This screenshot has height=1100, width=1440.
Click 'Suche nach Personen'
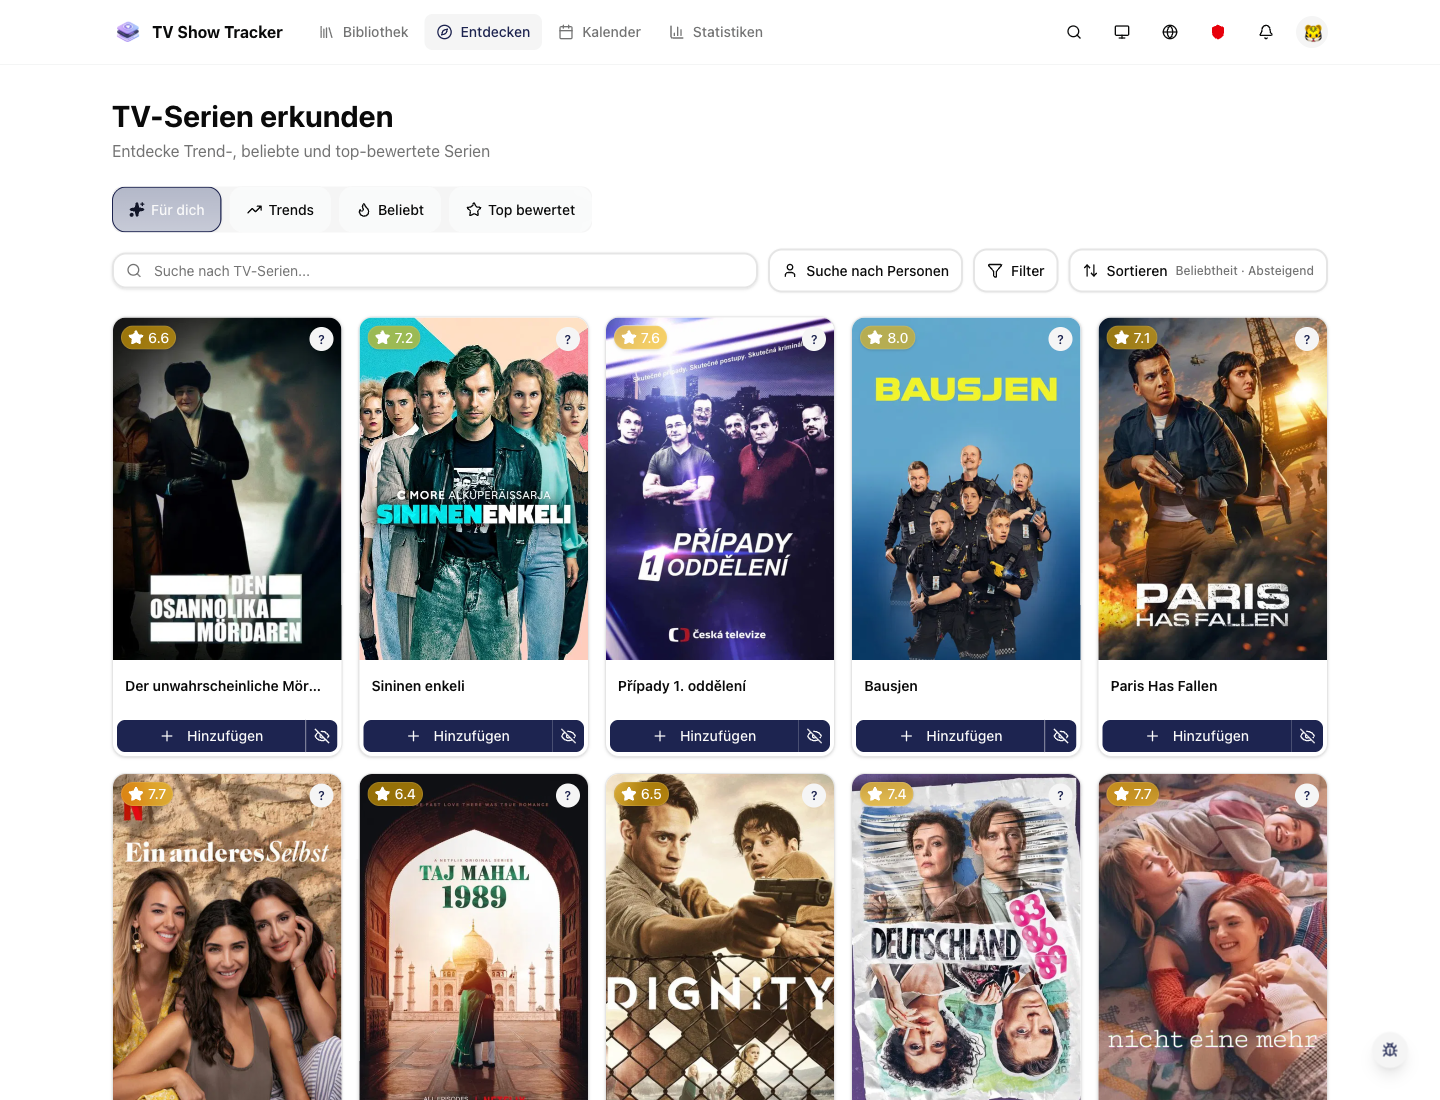(x=865, y=270)
